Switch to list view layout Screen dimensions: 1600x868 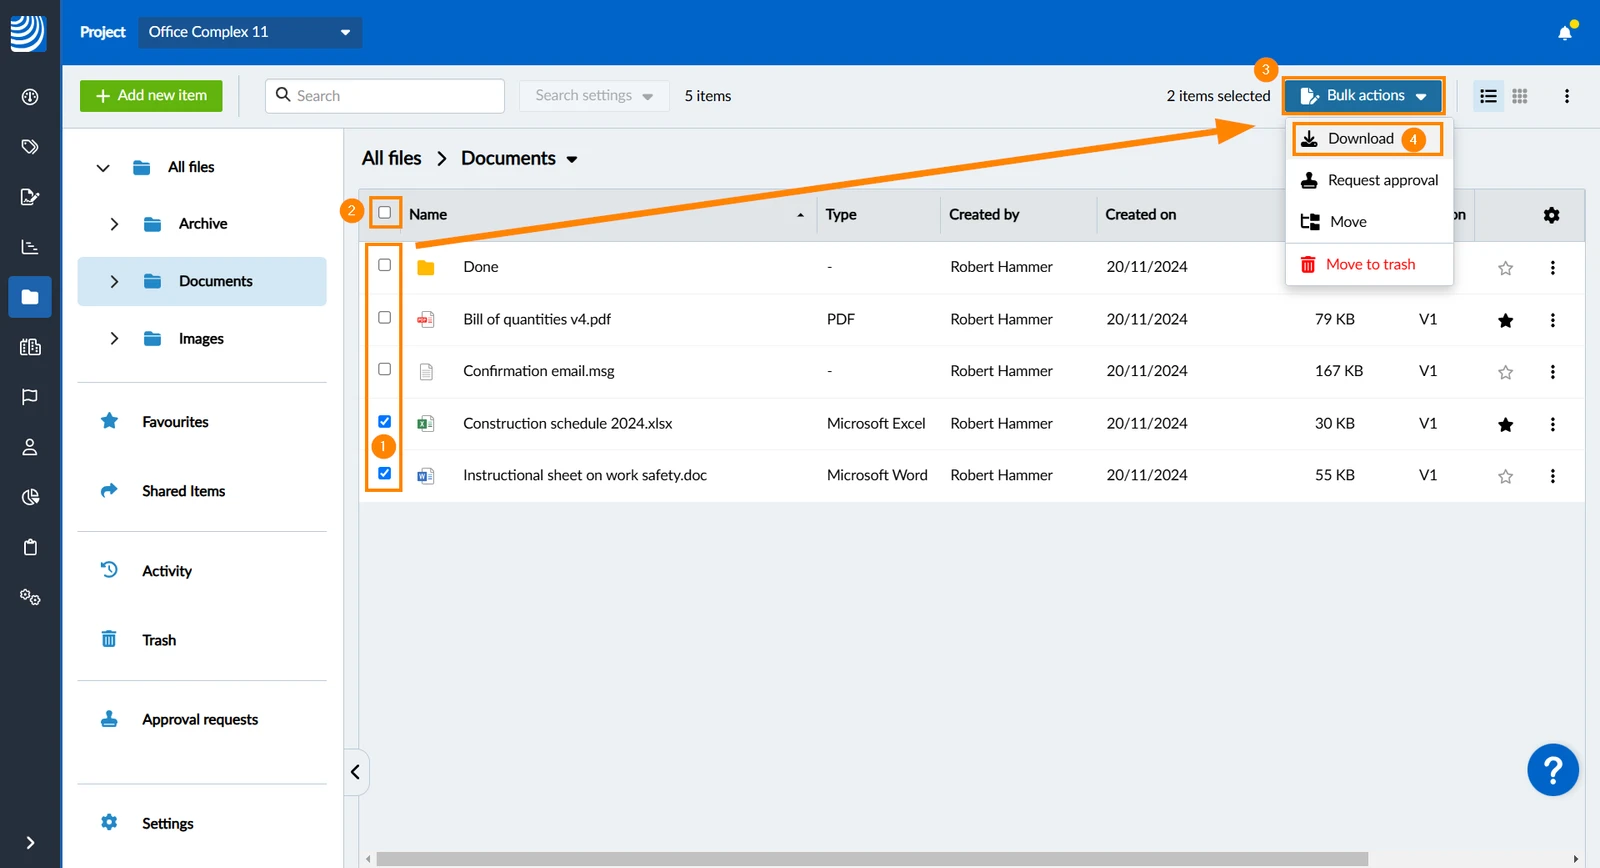1488,96
